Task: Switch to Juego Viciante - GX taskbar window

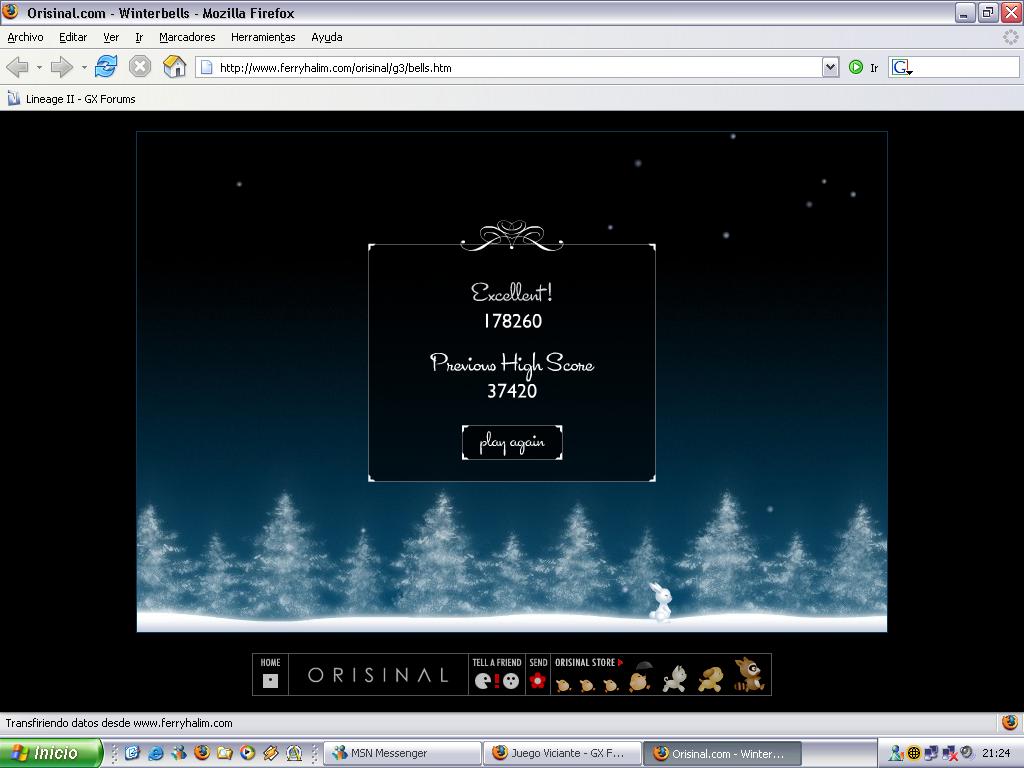Action: (x=562, y=753)
